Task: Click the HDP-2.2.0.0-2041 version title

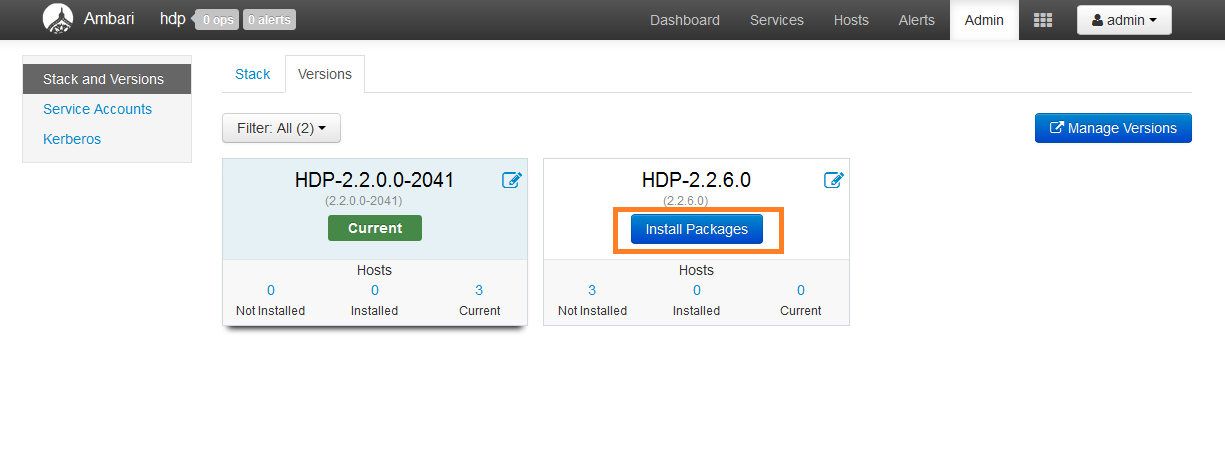Action: pyautogui.click(x=375, y=180)
